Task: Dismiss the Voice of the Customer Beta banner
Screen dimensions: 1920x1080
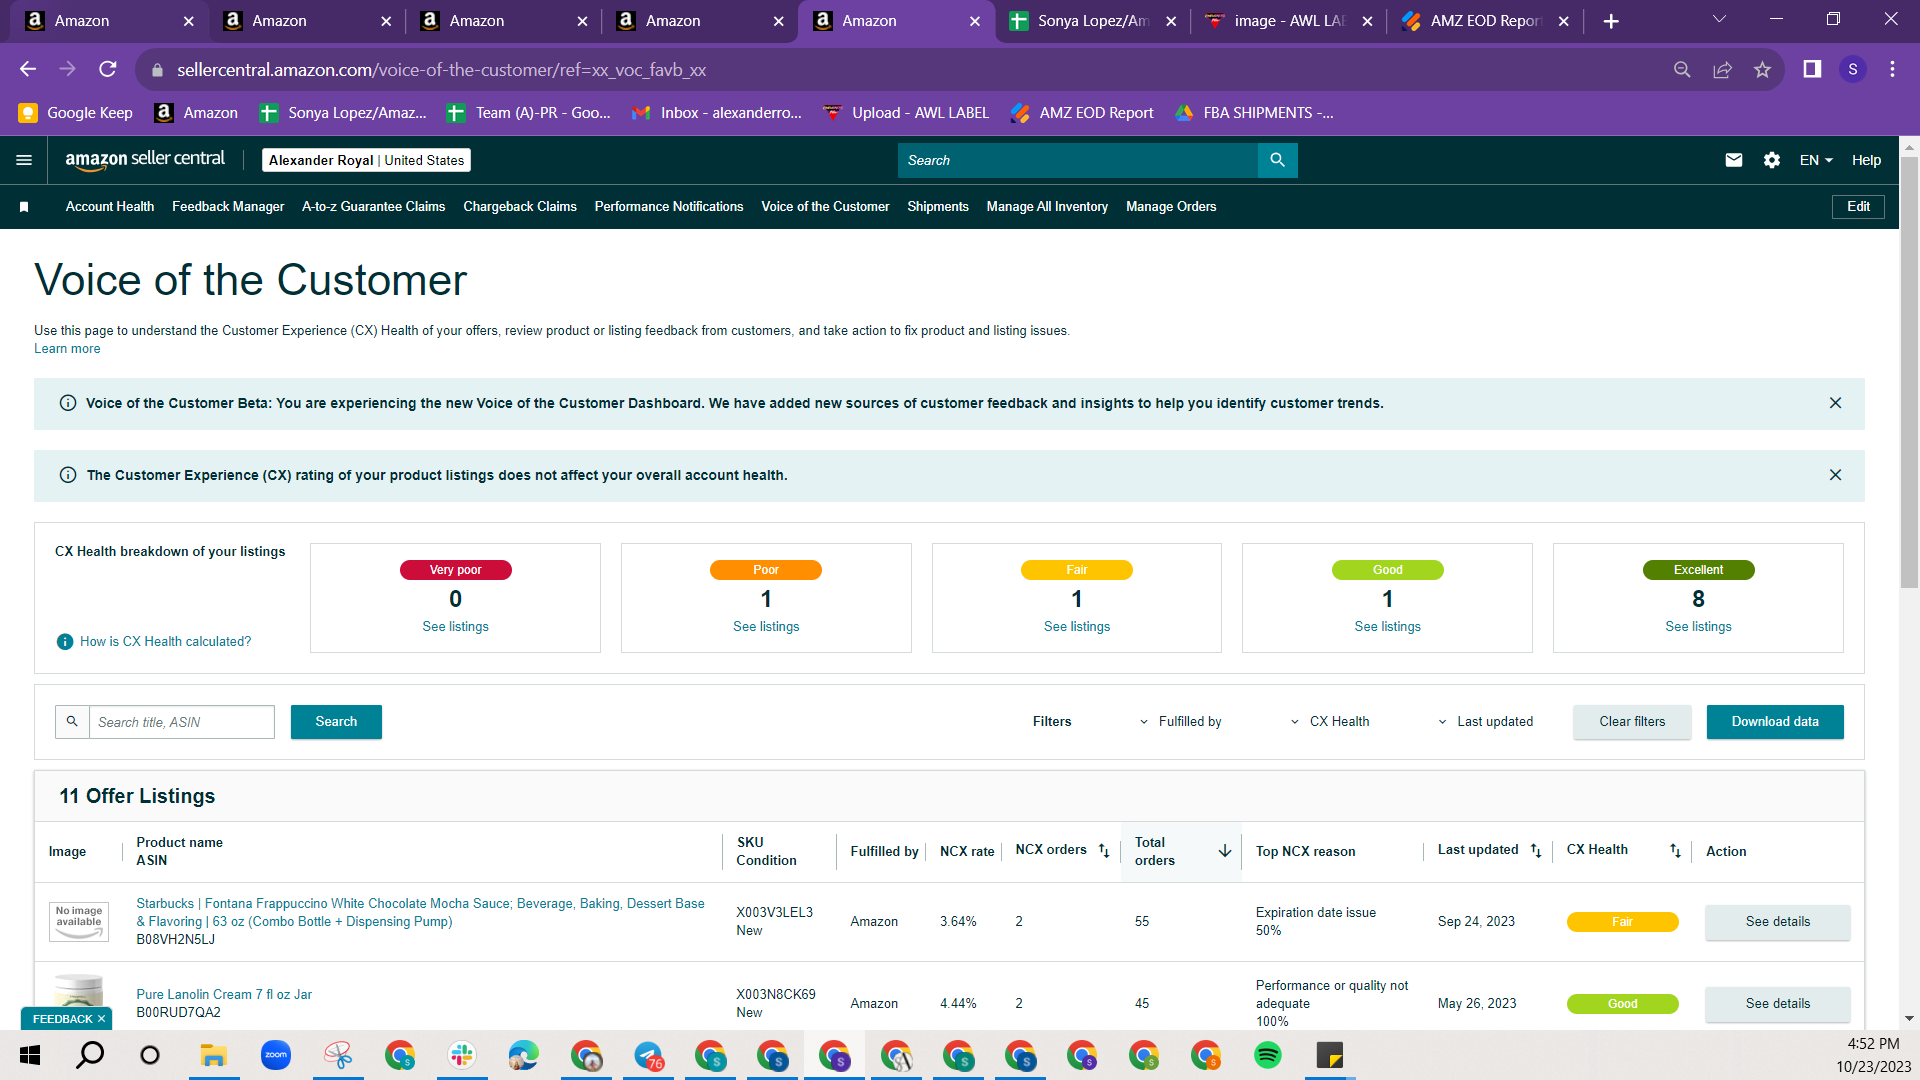Action: click(x=1835, y=403)
